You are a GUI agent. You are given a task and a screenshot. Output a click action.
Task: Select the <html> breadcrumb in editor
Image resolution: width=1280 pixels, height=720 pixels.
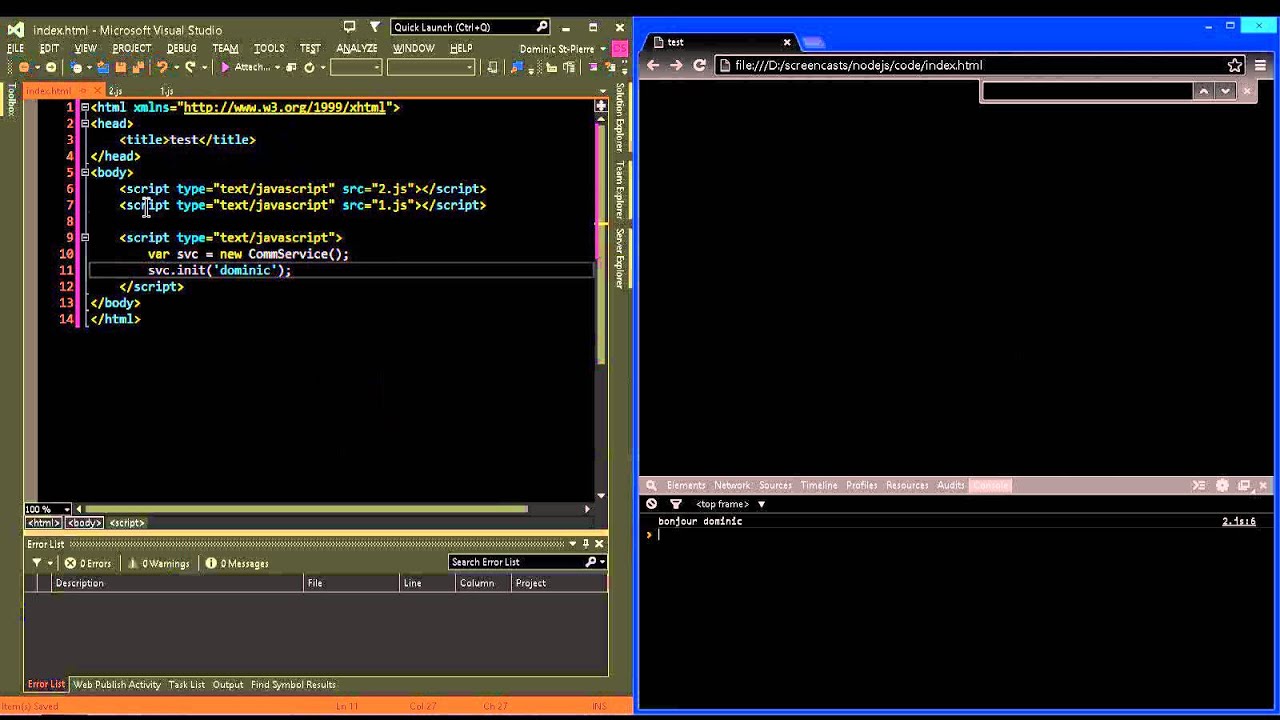(43, 523)
